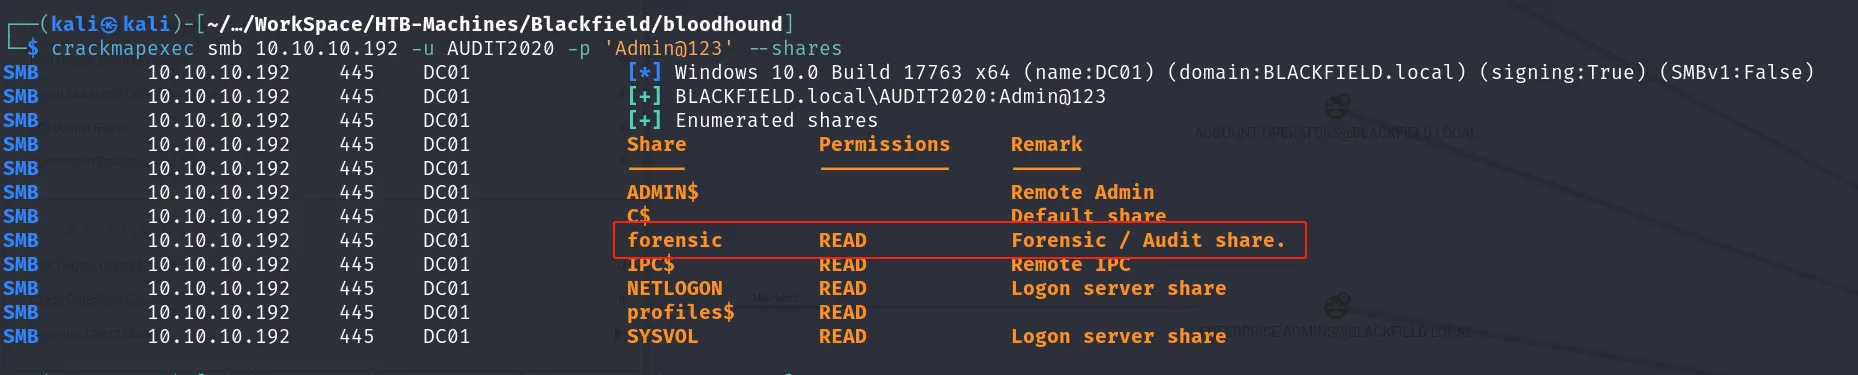The image size is (1858, 375).
Task: Click the Share column header
Action: 656,144
